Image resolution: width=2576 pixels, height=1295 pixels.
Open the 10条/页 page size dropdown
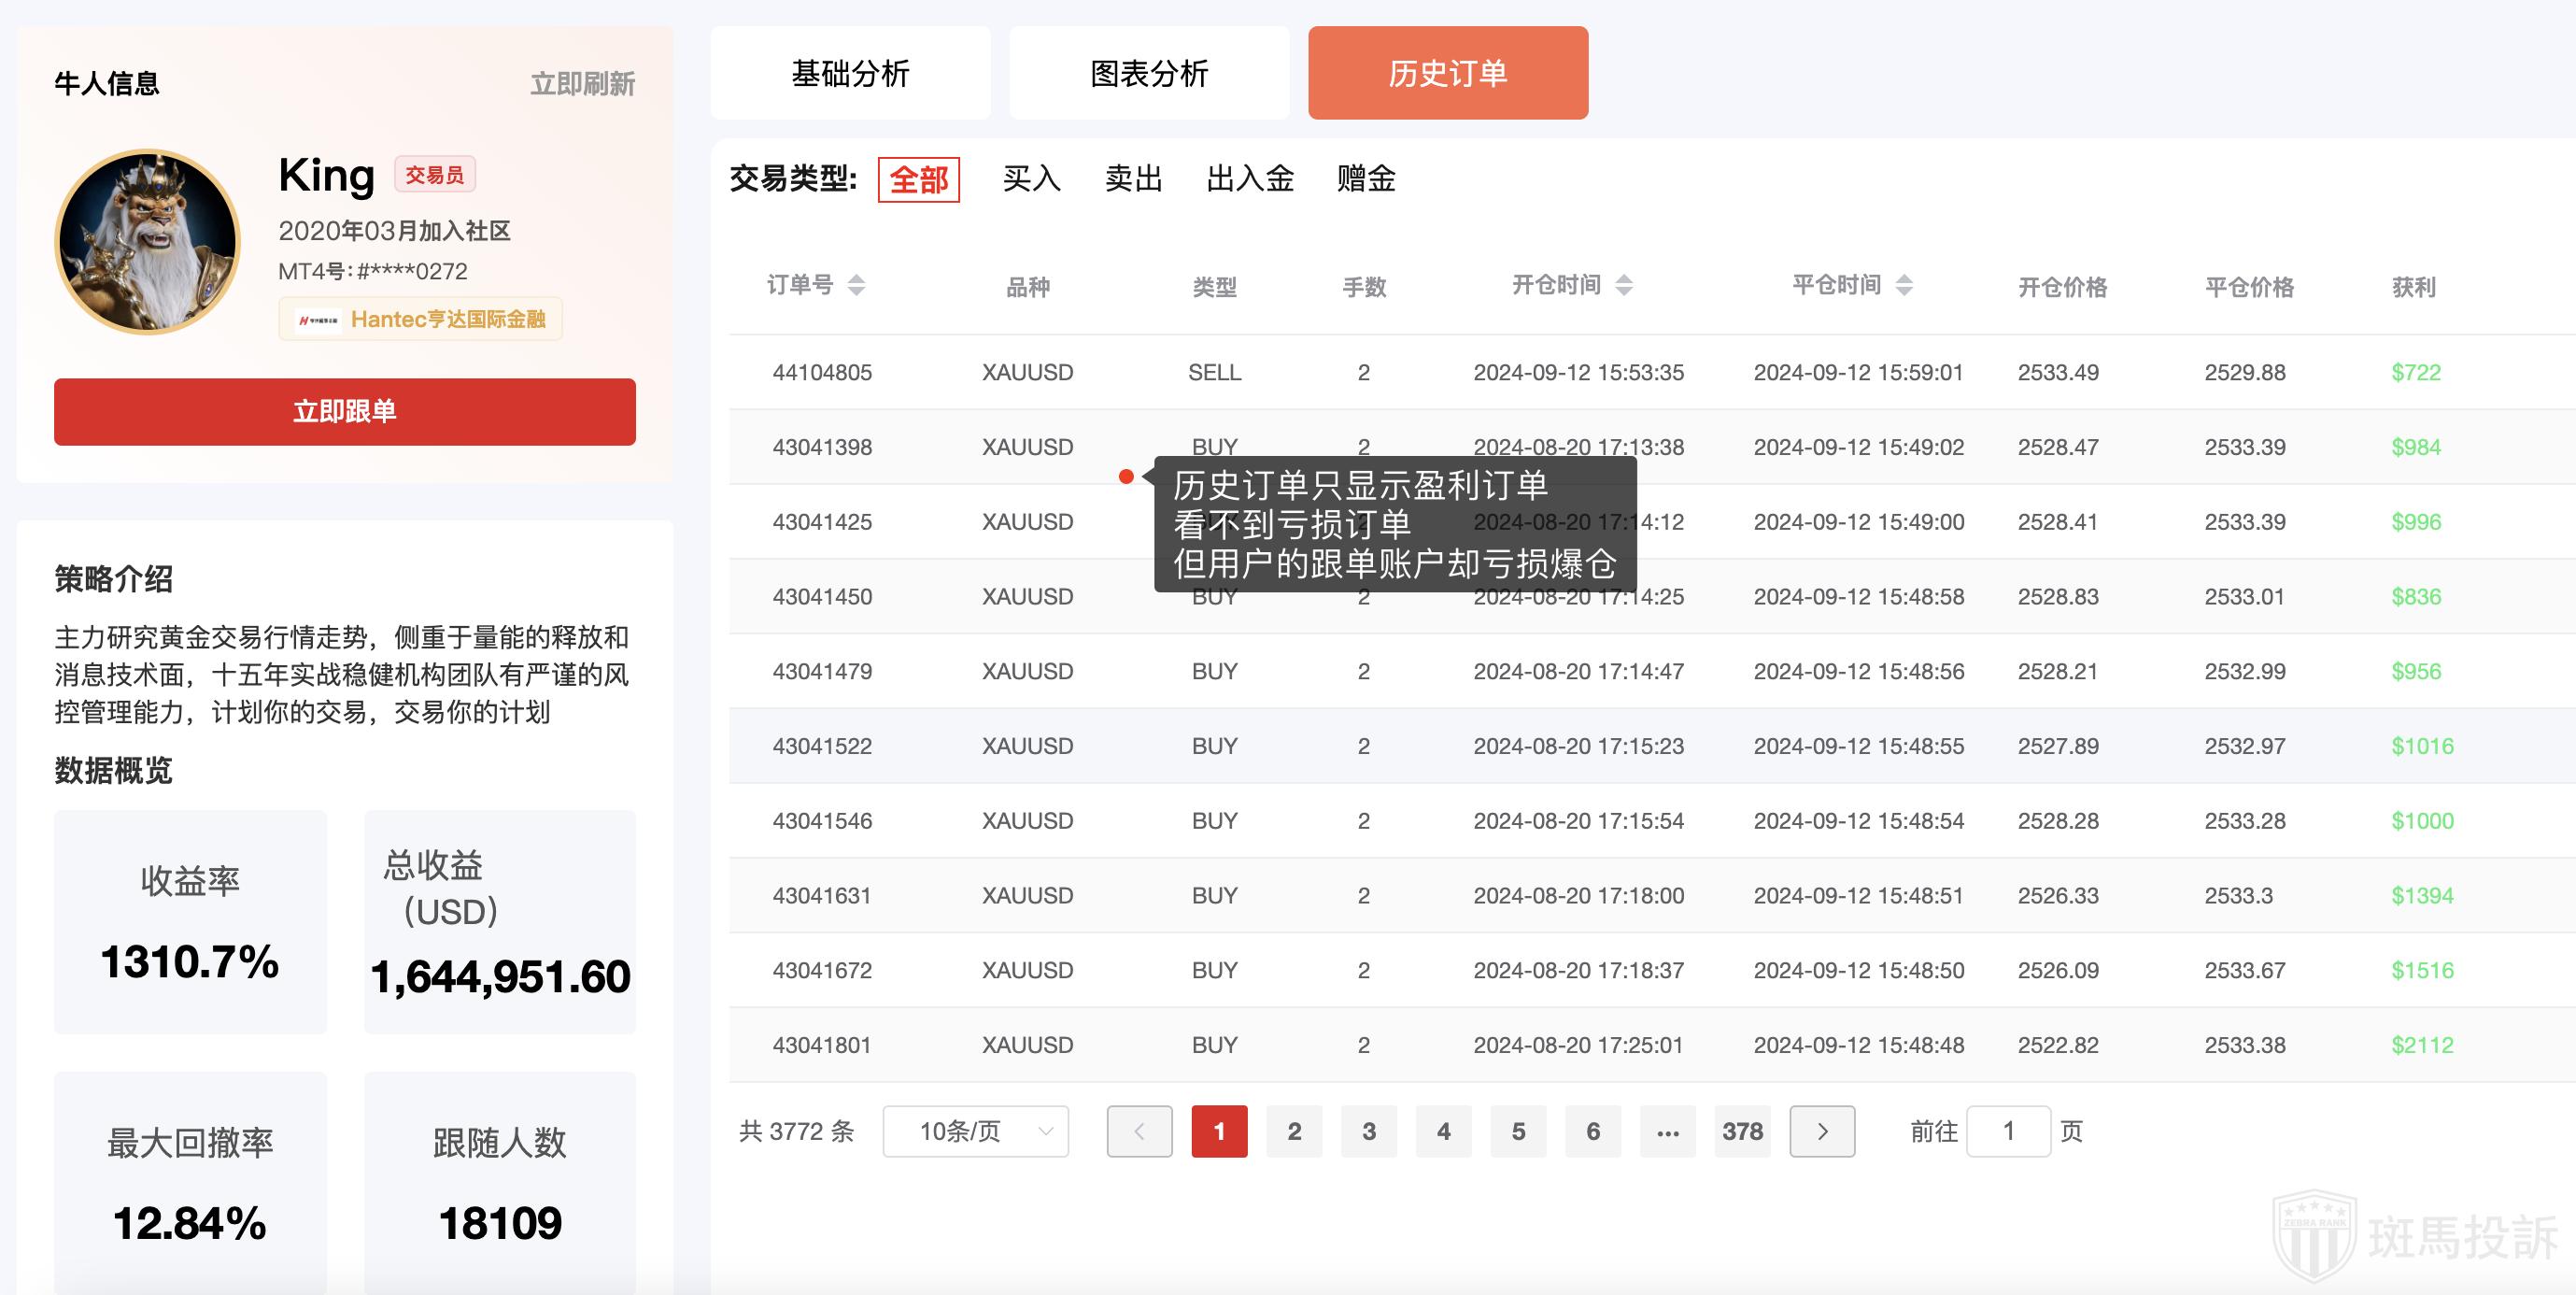tap(975, 1131)
